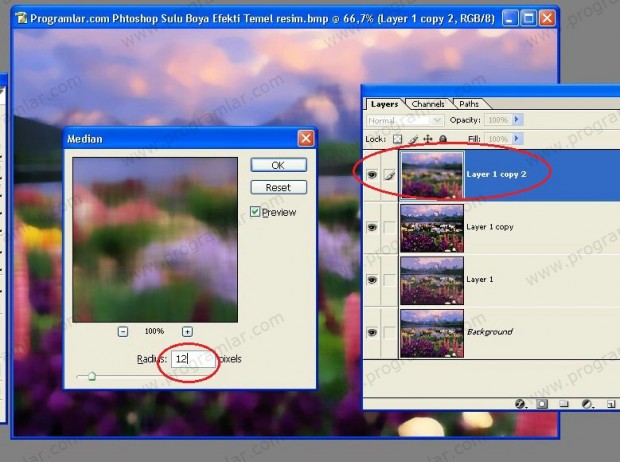Click the 'Lock:' label in Layers panel
The width and height of the screenshot is (620, 462).
click(x=376, y=139)
